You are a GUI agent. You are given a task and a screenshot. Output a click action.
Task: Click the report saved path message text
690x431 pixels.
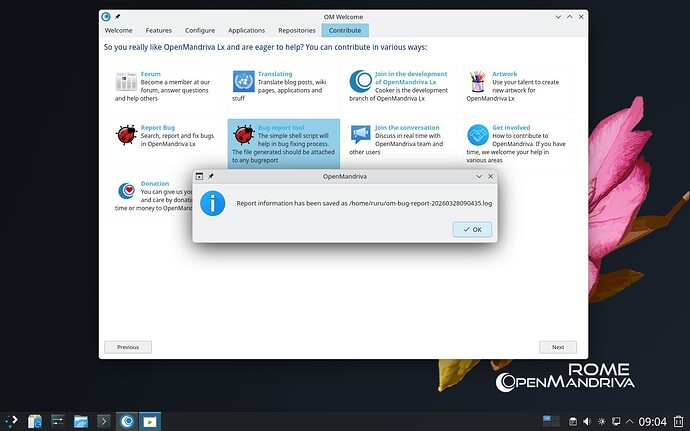364,203
